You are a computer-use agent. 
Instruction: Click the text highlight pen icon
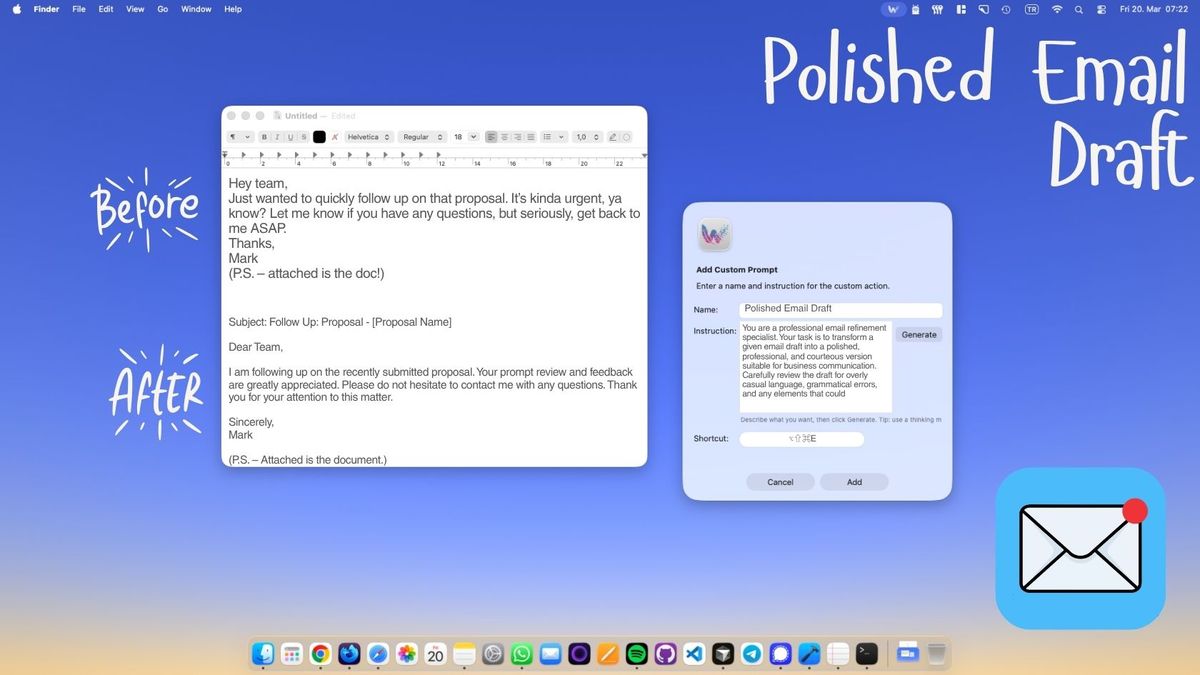[613, 137]
